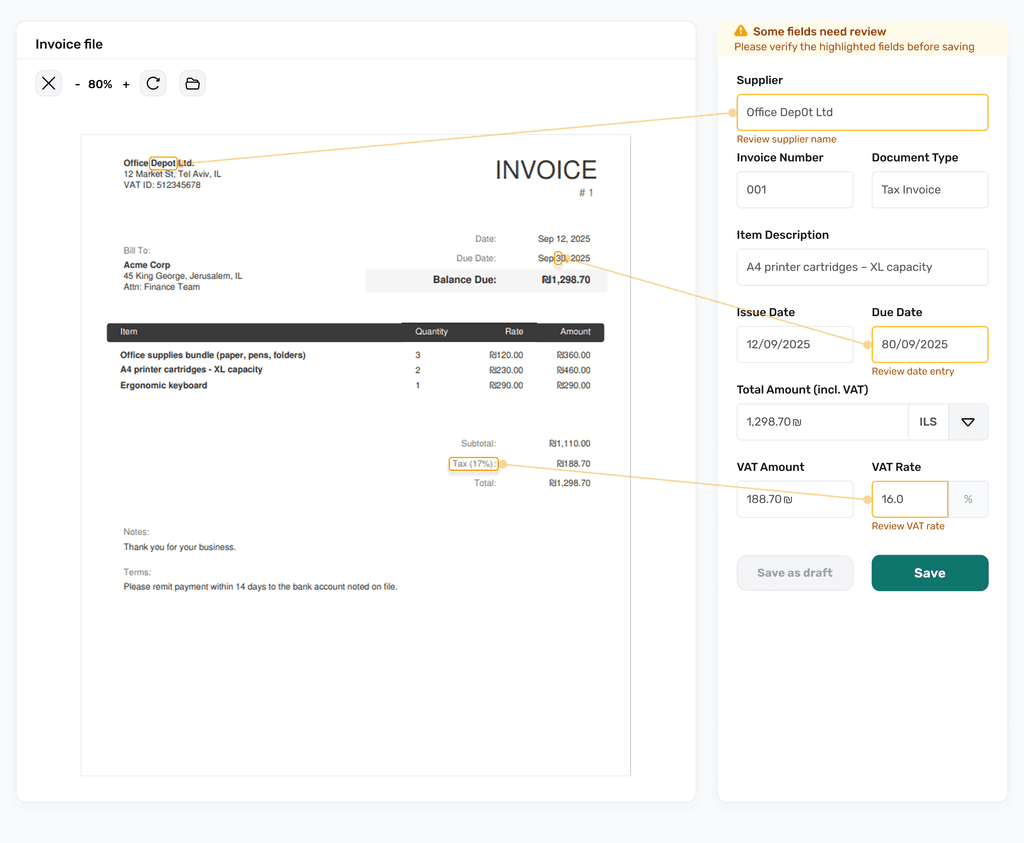Click the flagged Due Date field 80/09/2025
The width and height of the screenshot is (1024, 843).
[929, 344]
